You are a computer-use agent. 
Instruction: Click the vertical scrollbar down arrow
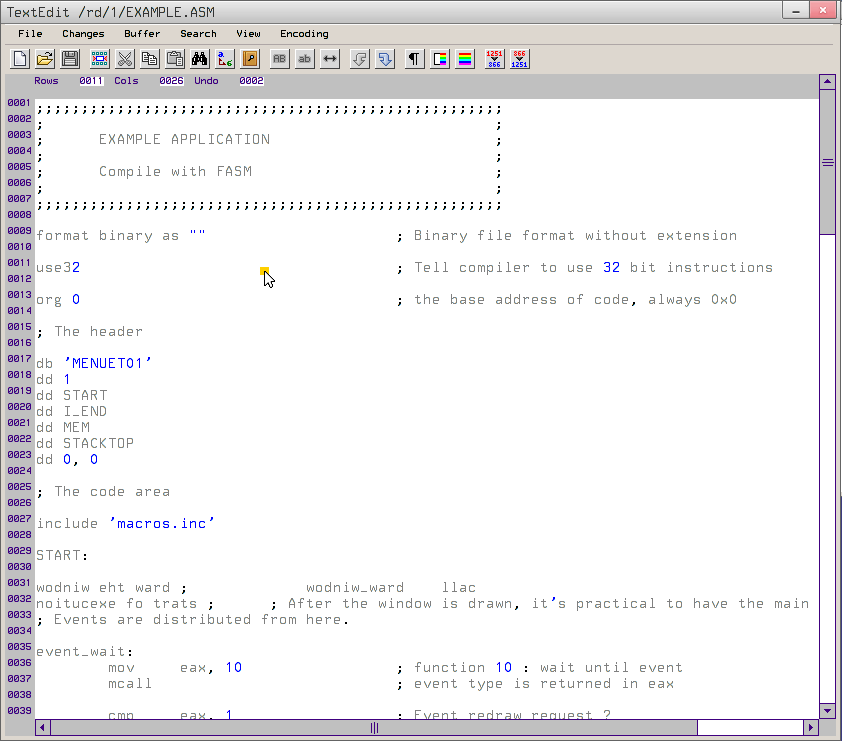pyautogui.click(x=827, y=711)
